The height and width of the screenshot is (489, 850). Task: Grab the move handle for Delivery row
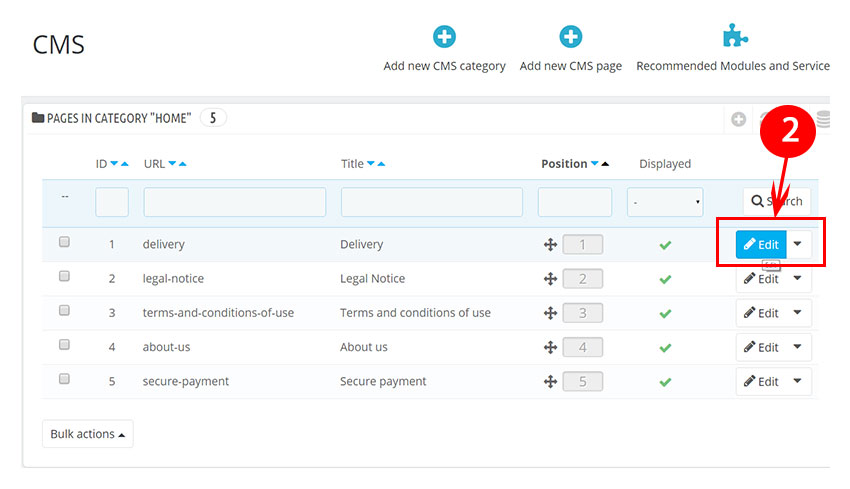point(550,245)
